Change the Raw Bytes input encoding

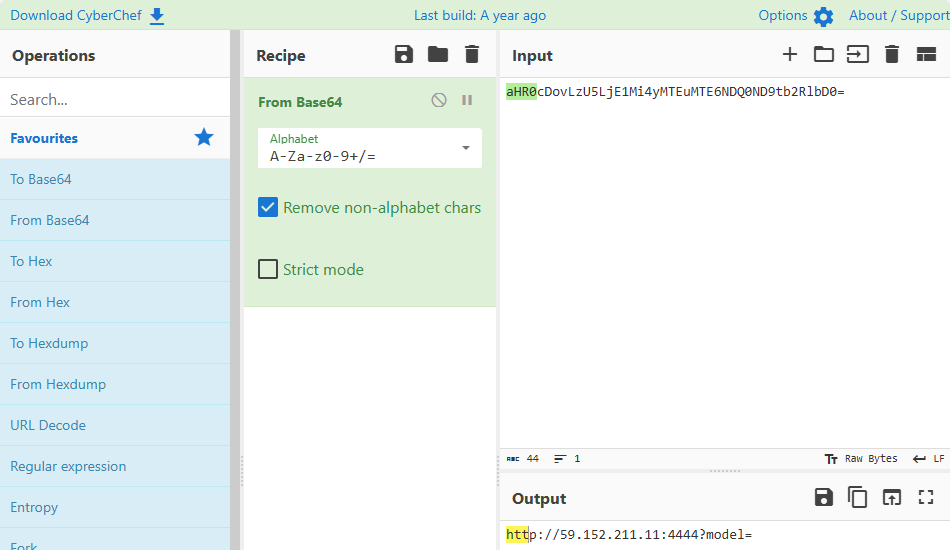point(861,459)
